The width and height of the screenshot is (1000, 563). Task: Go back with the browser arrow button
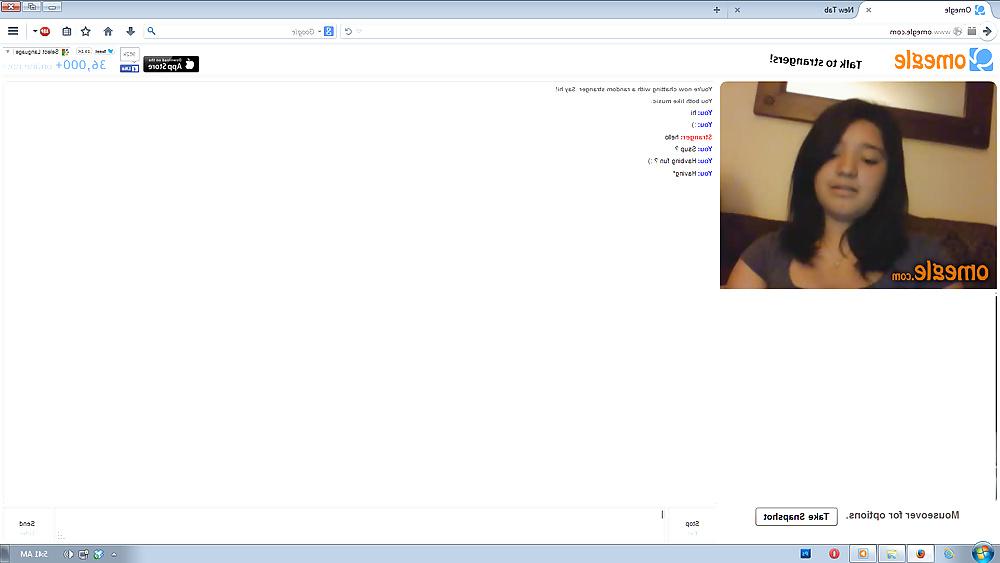click(x=988, y=31)
